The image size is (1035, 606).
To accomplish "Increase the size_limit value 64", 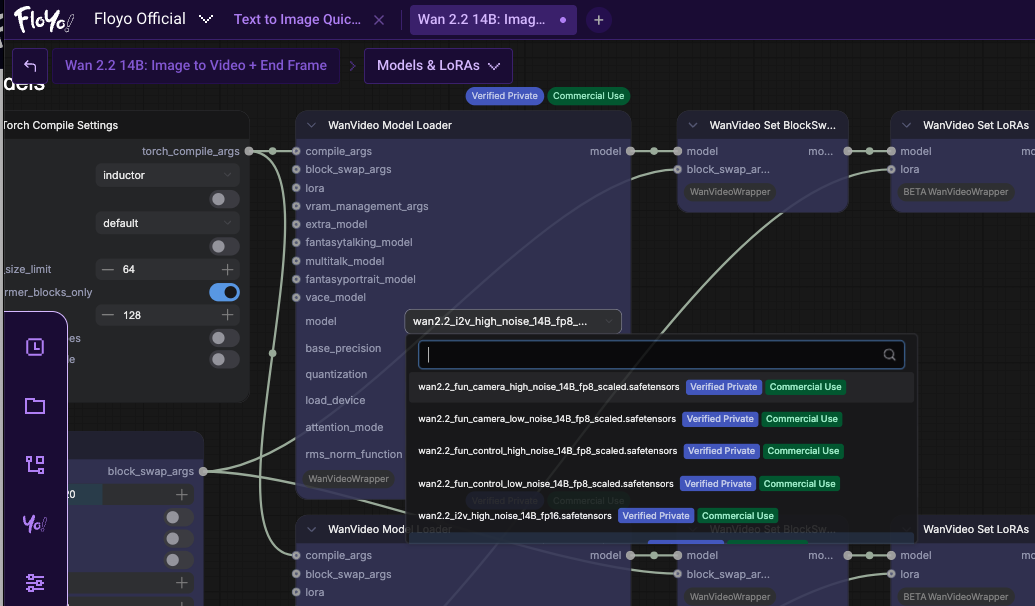I will coord(228,269).
